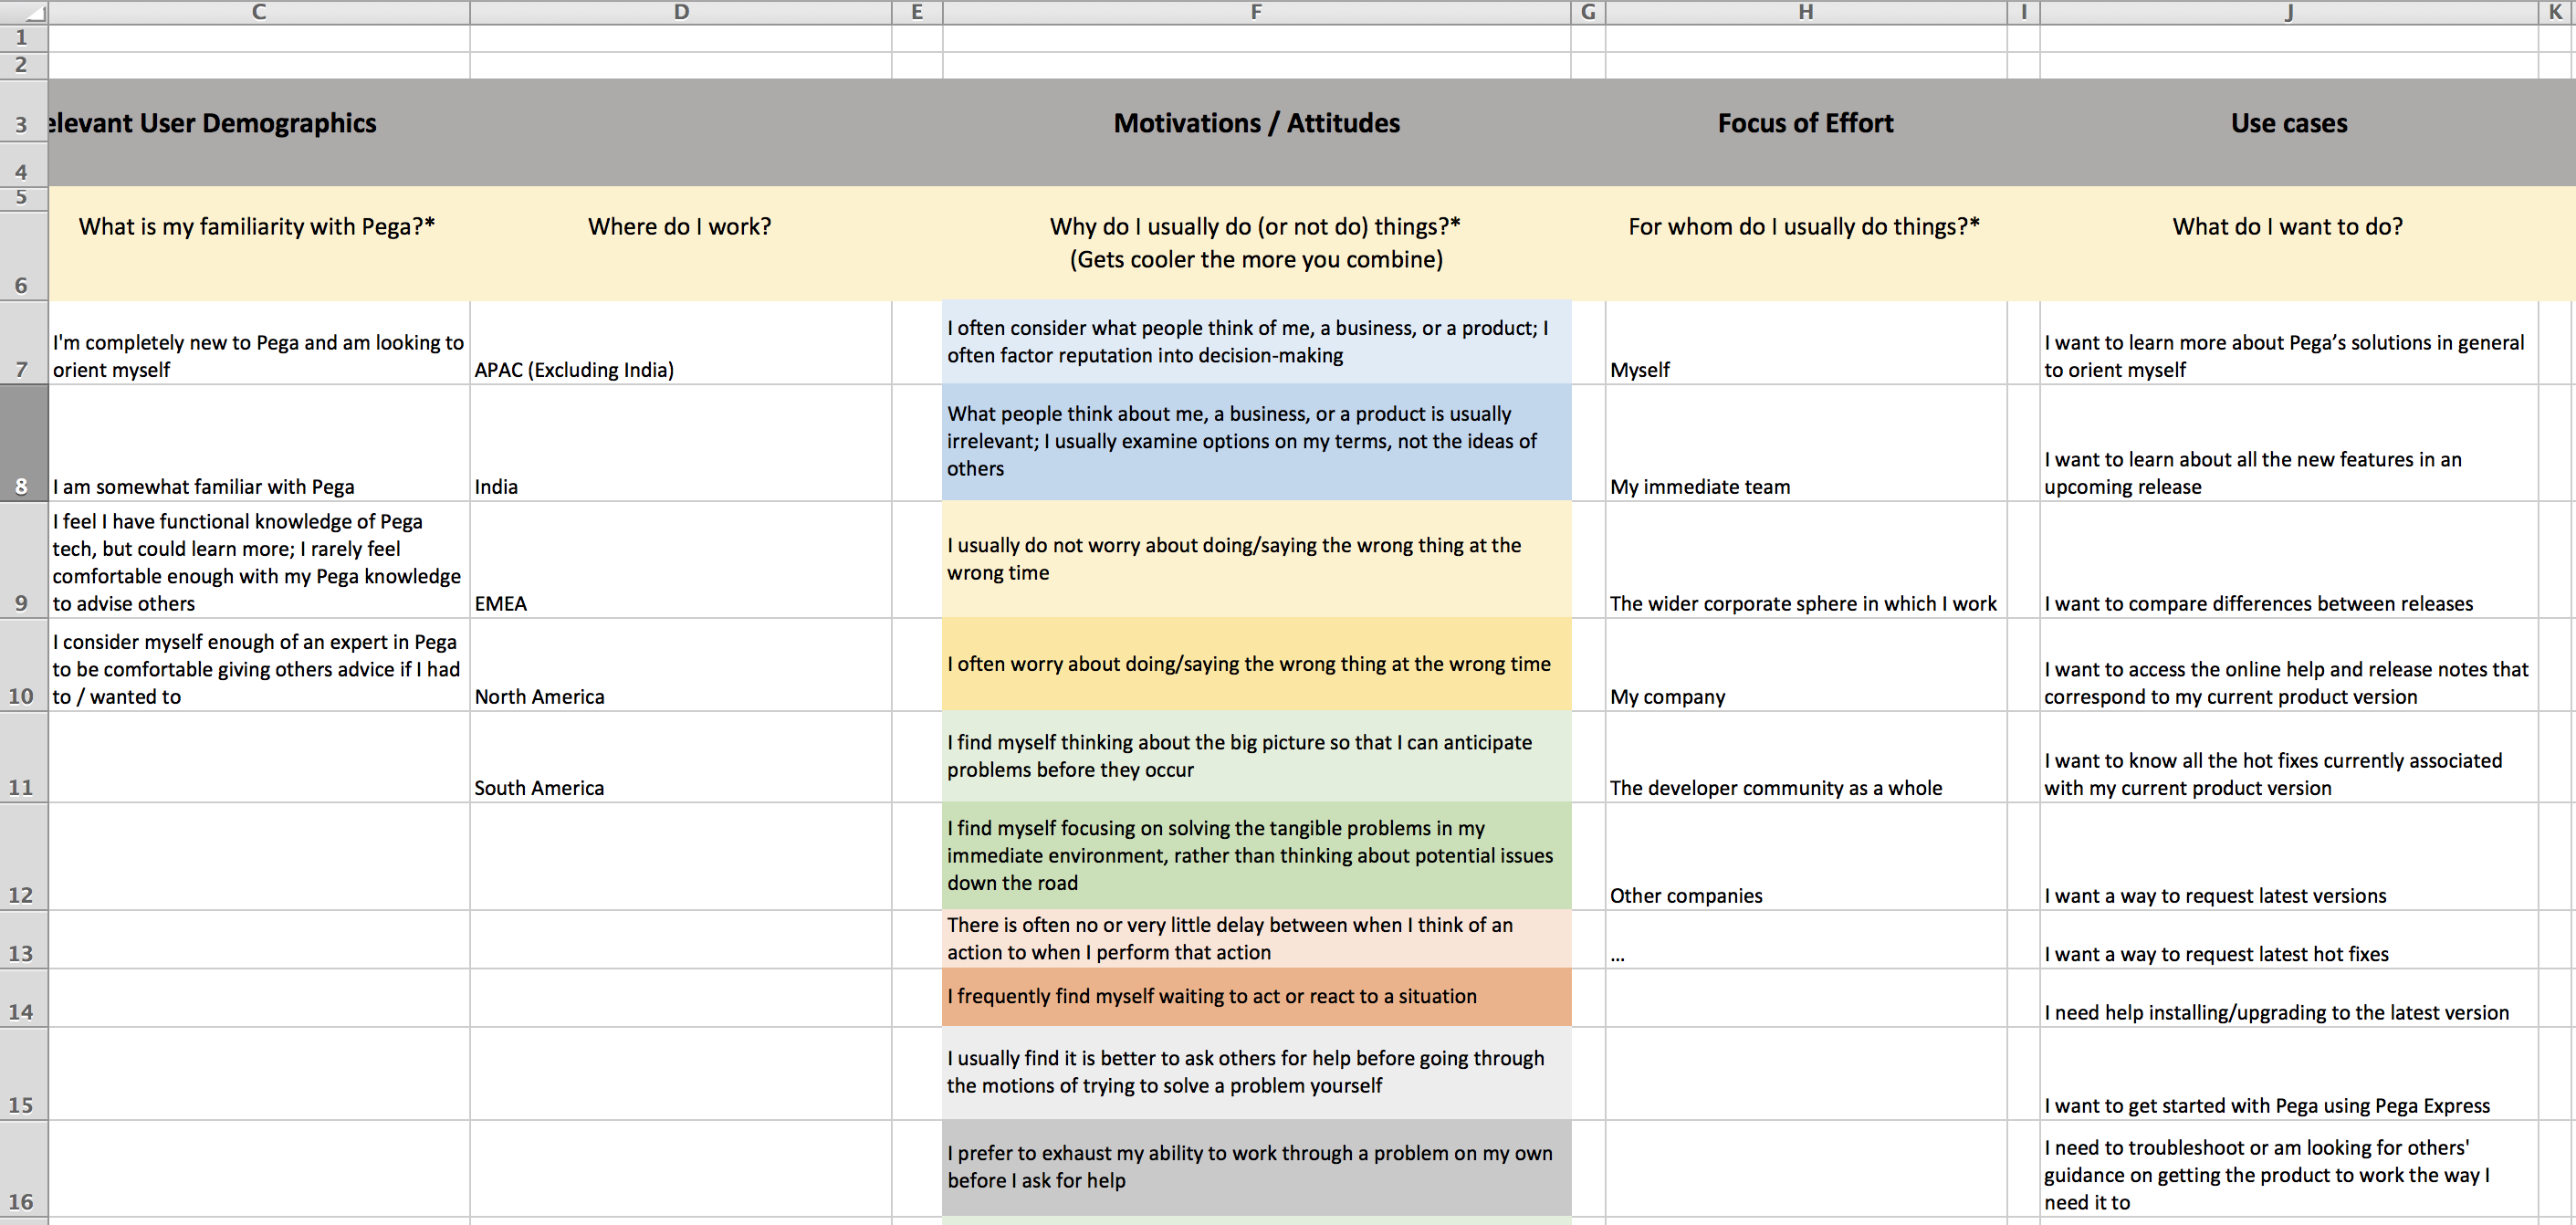Select 'I need help installing/upgrading' cell
Screen dimensions: 2576x1225
2289,997
